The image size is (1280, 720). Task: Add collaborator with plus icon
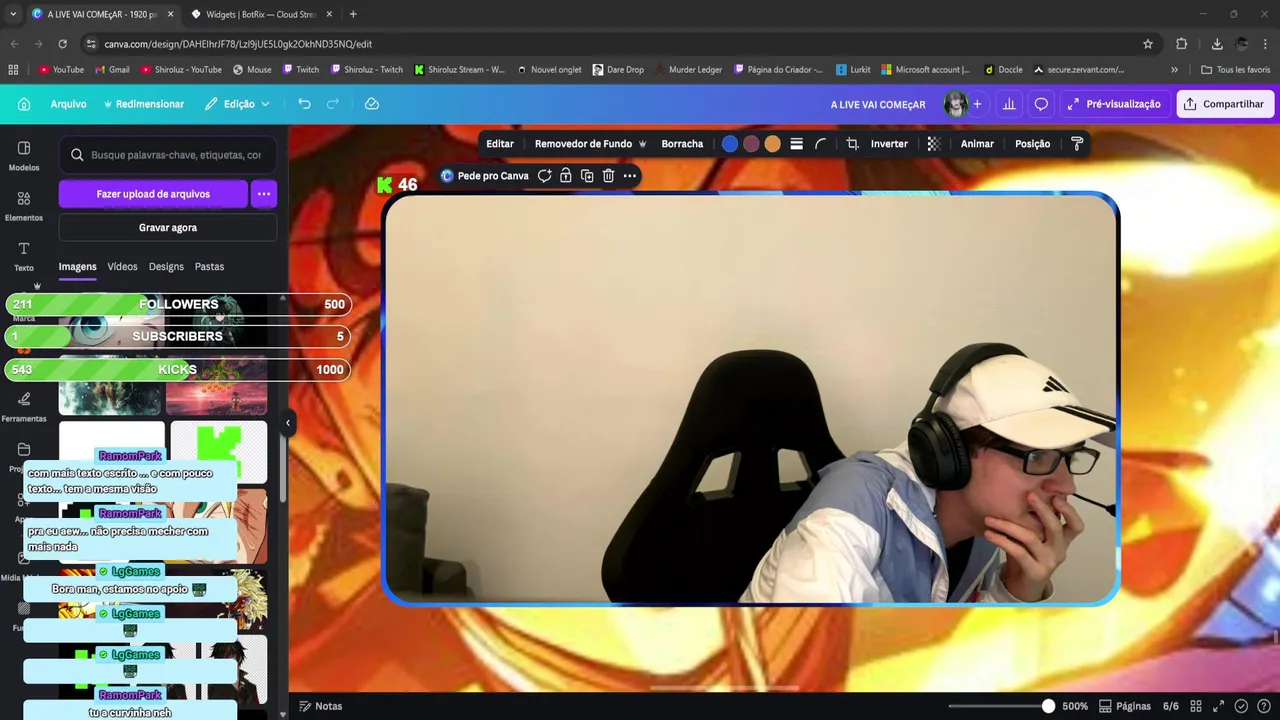pyautogui.click(x=977, y=104)
